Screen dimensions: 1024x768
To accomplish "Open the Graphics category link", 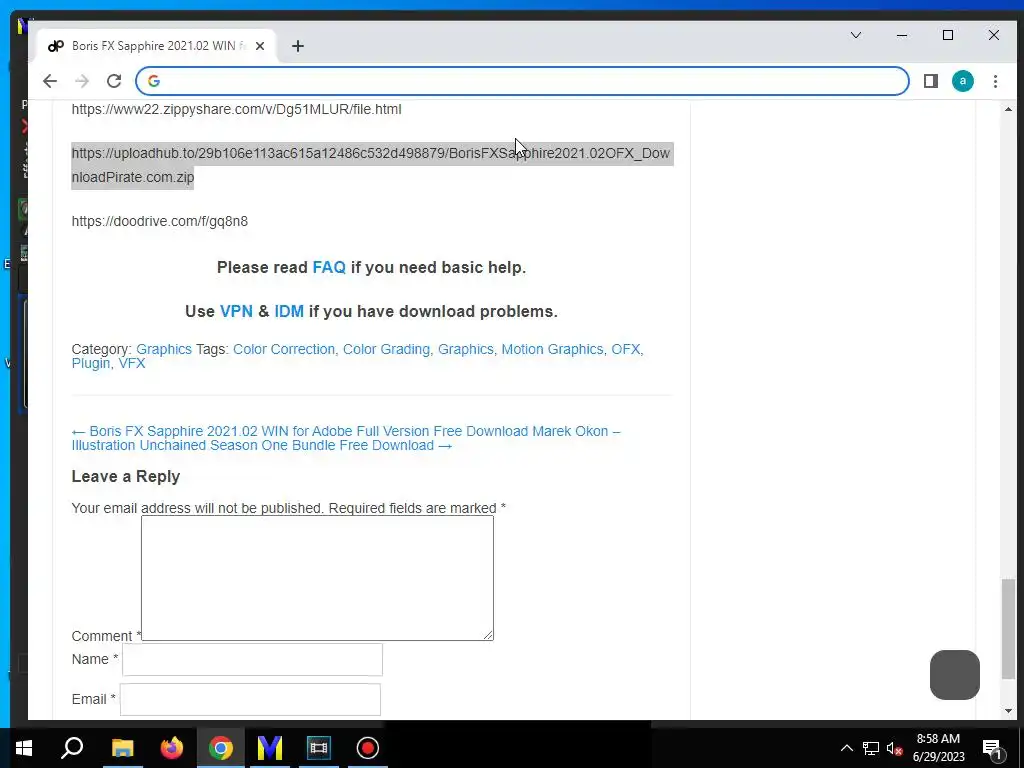I will click(164, 349).
